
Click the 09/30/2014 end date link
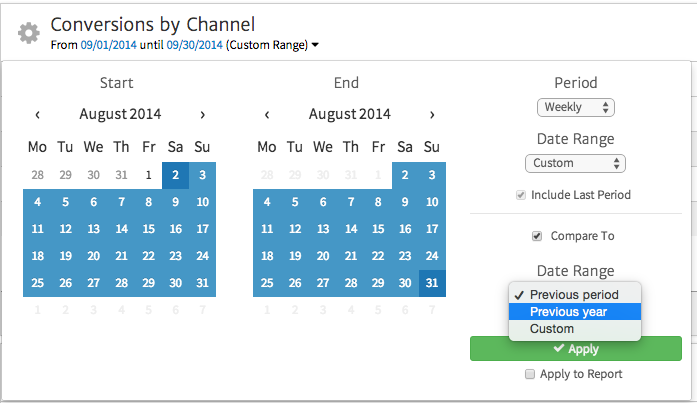[194, 45]
